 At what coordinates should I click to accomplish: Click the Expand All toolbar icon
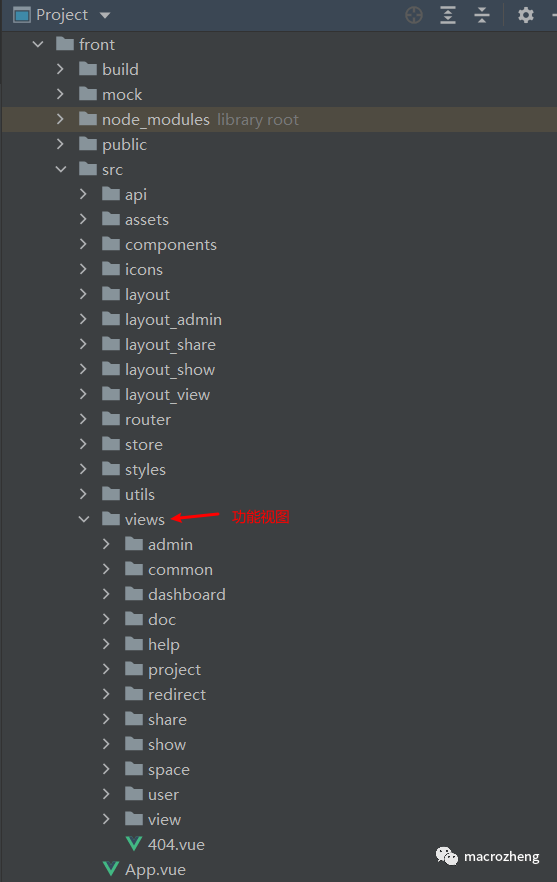(x=448, y=15)
